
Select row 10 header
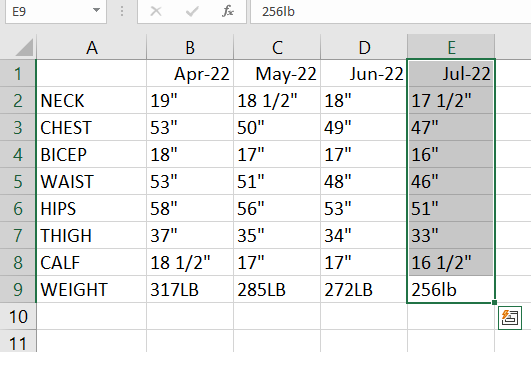click(x=18, y=316)
